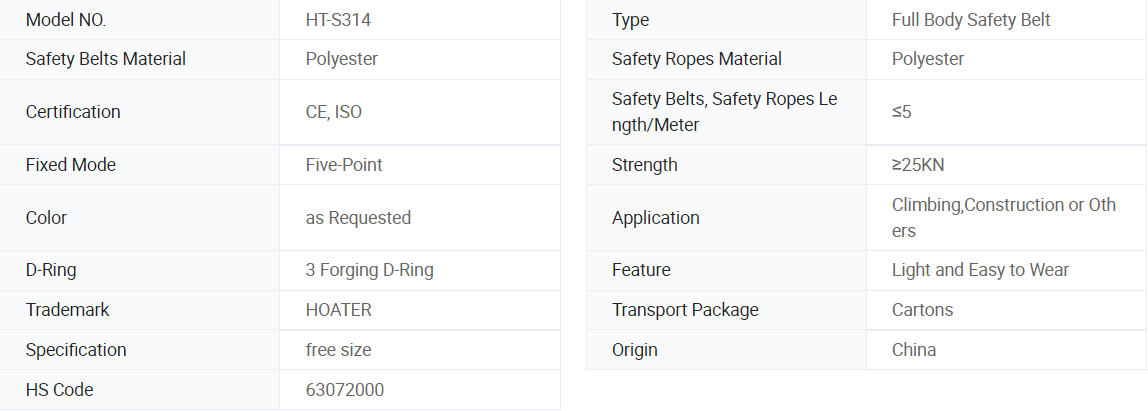Click the ≥25KN strength value
Viewport: 1148px width, 411px height.
click(918, 165)
